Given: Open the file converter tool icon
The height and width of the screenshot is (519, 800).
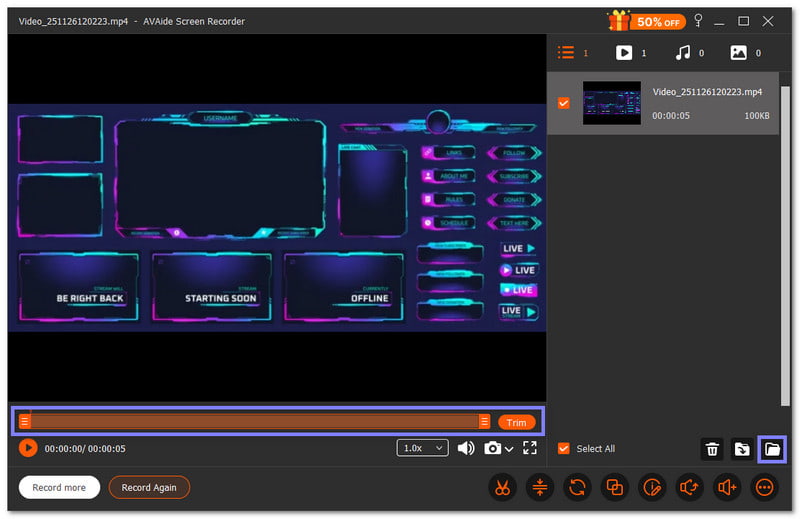Looking at the screenshot, I should click(576, 487).
